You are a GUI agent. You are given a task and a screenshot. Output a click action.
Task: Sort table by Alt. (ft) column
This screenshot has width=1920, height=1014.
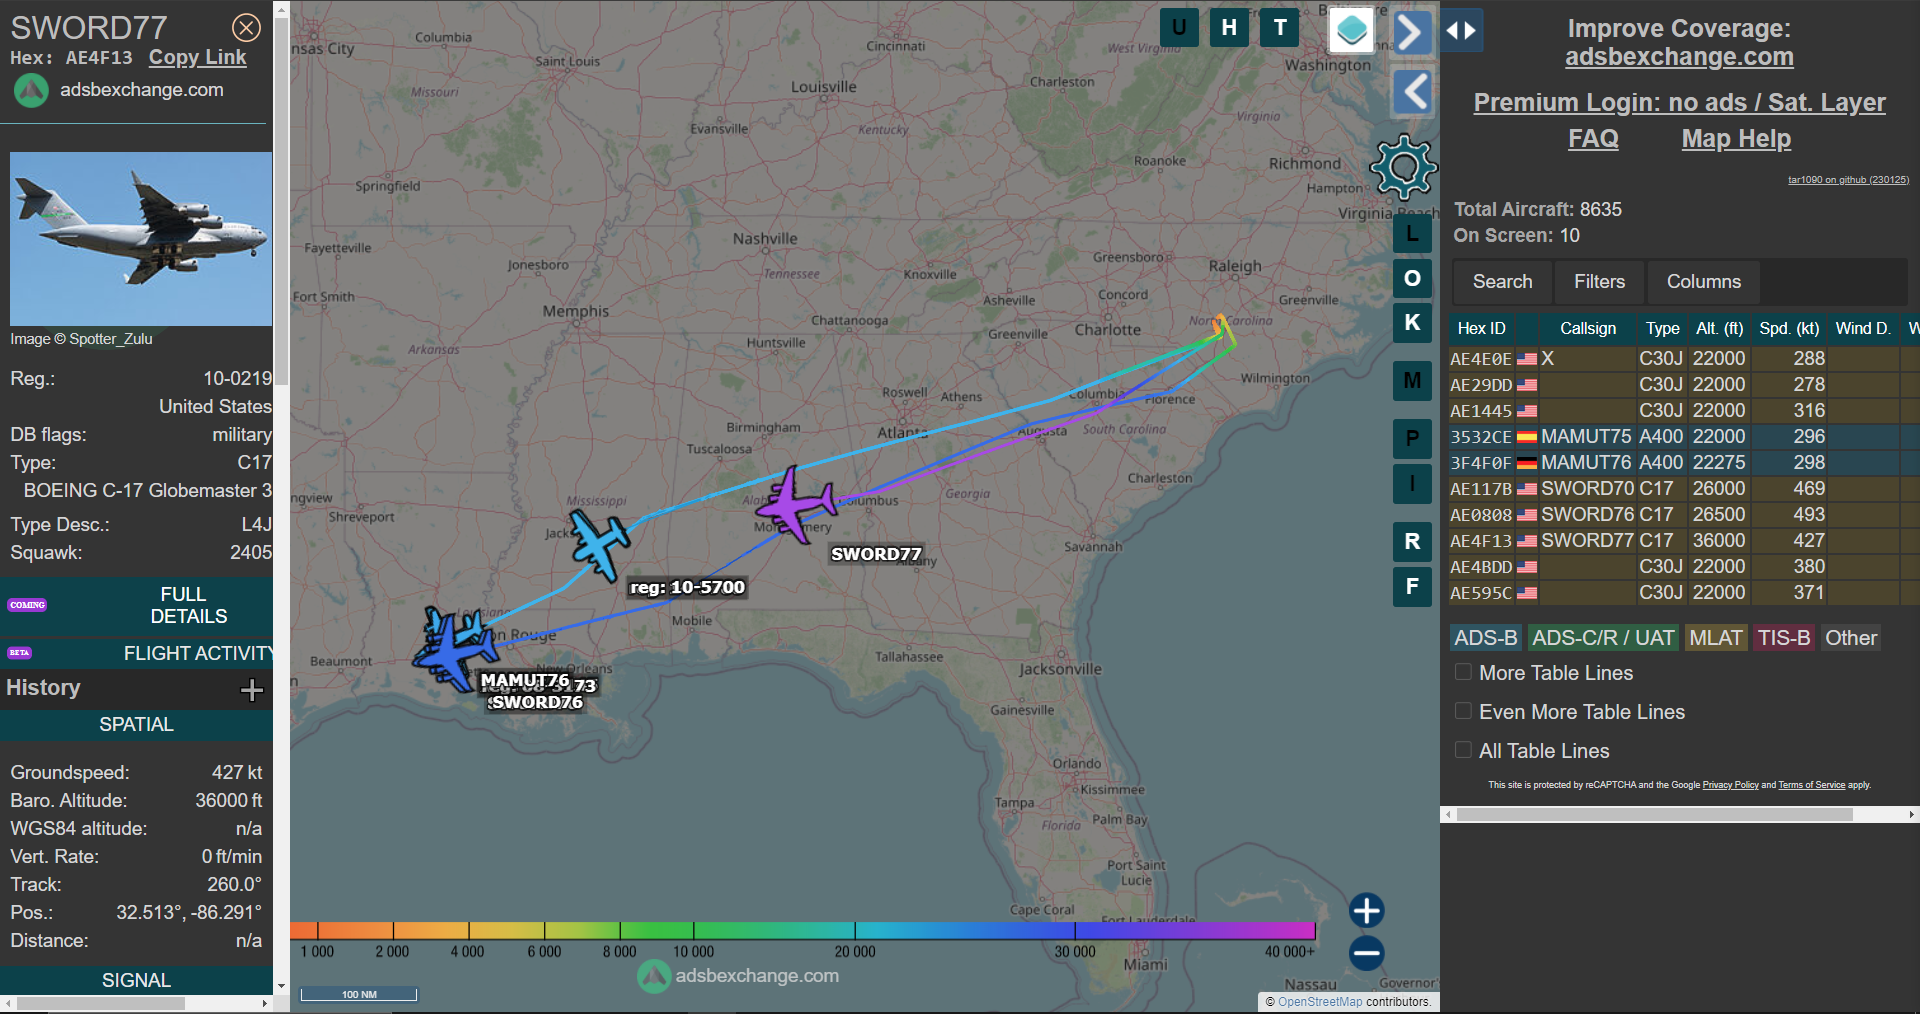click(1719, 328)
